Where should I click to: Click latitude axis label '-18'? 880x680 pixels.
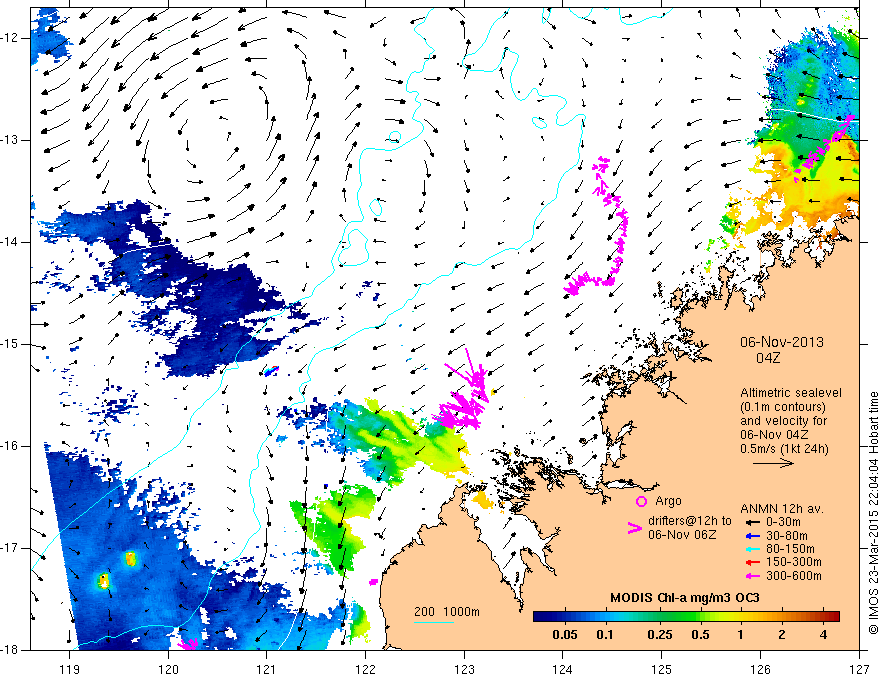click(x=10, y=650)
